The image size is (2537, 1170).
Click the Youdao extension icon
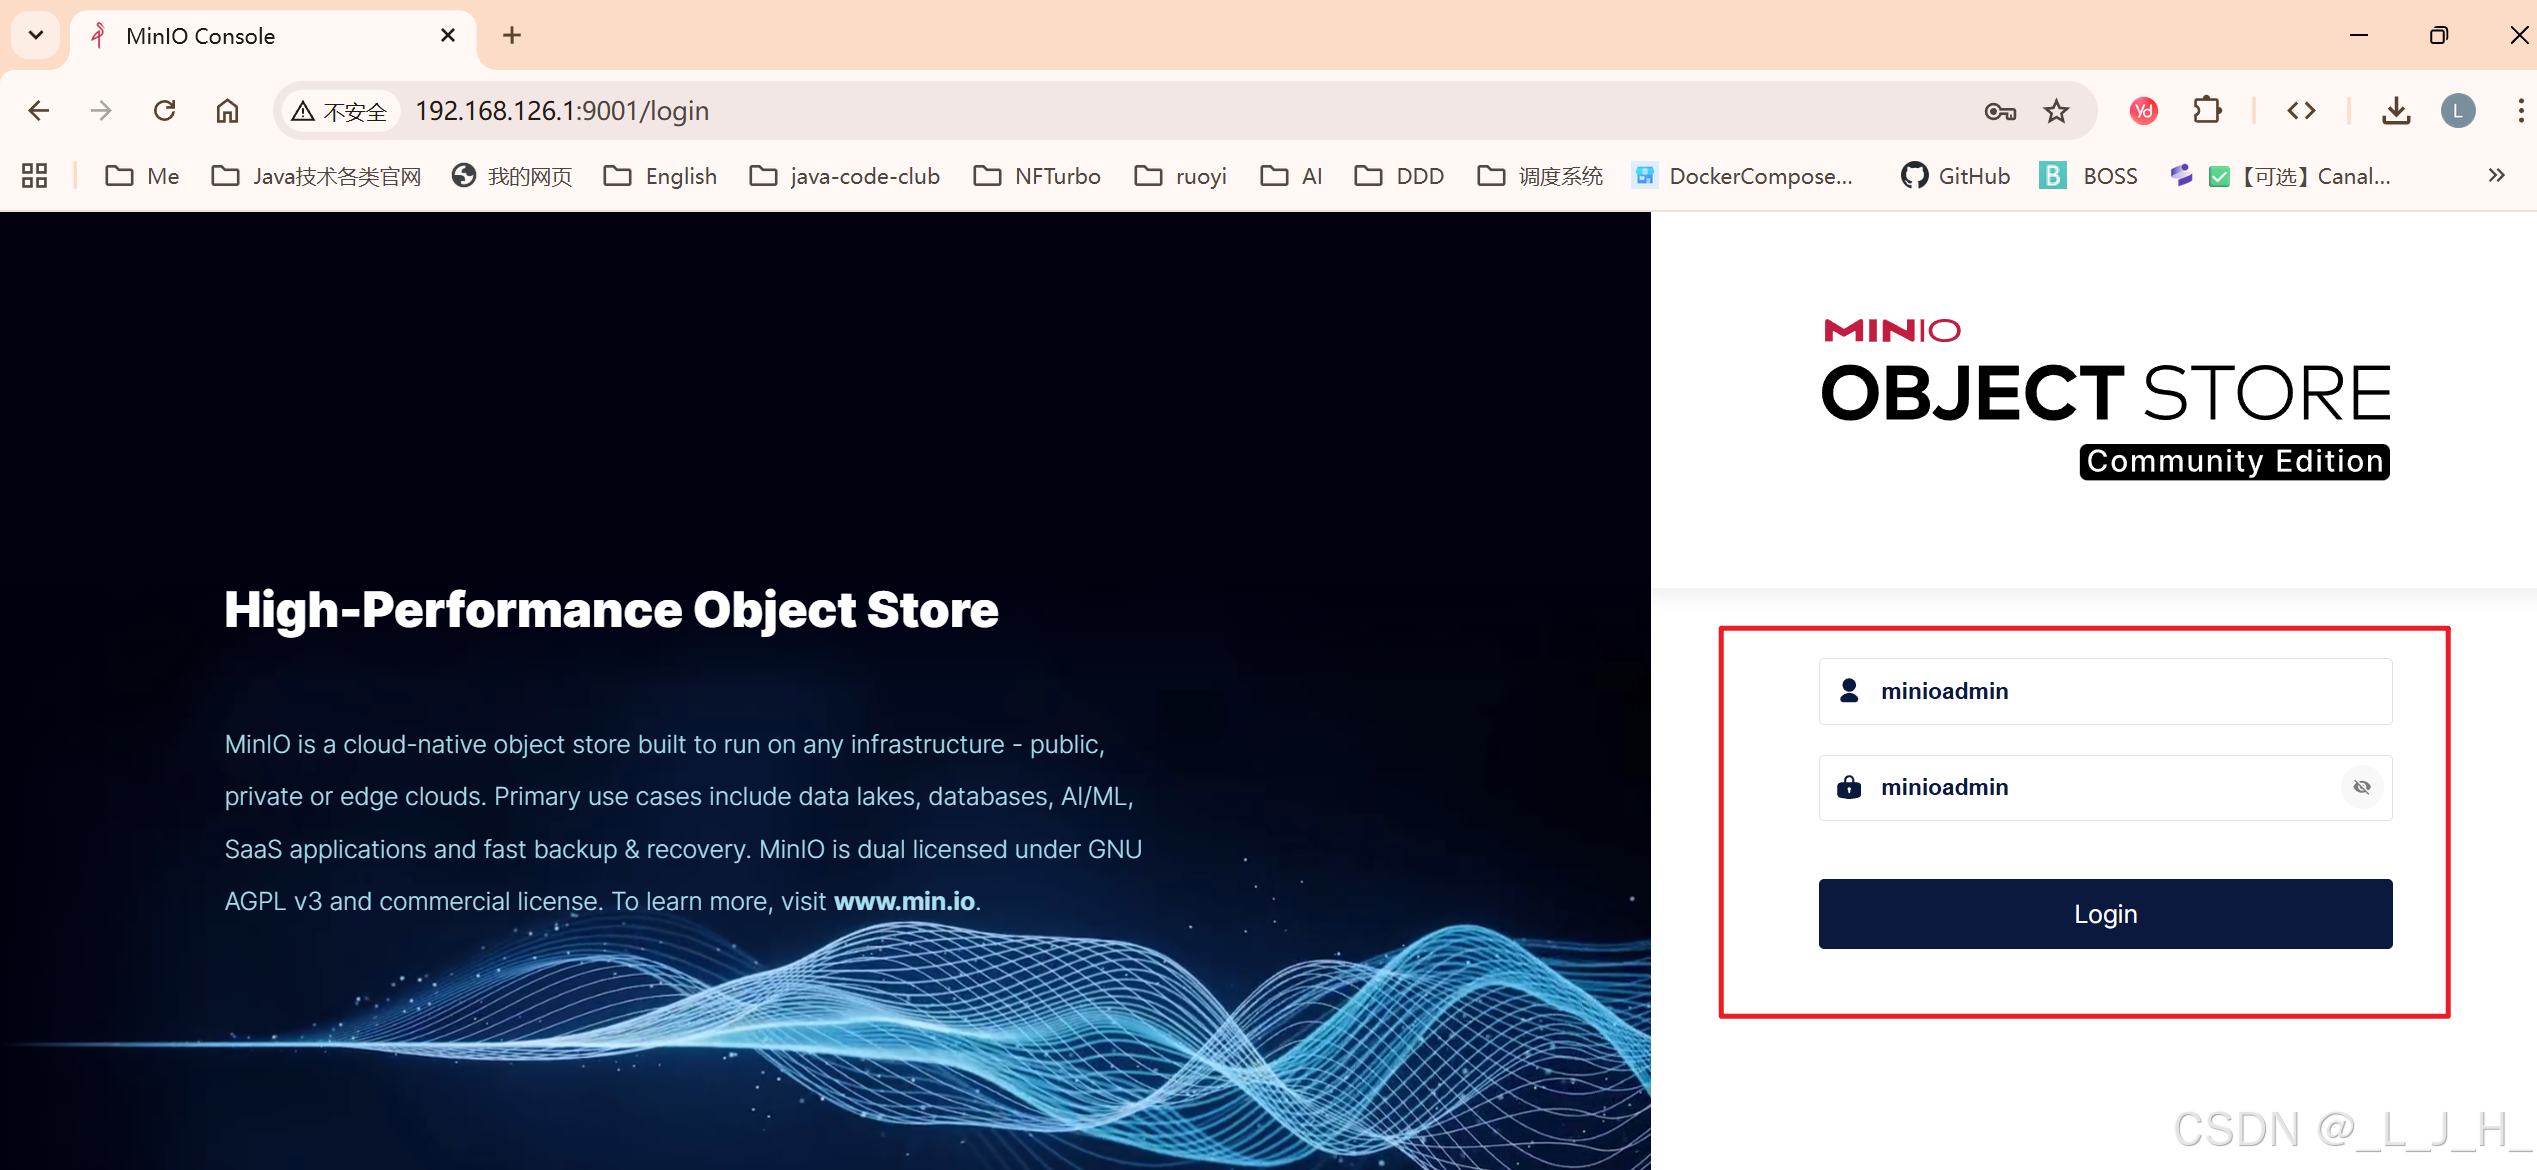point(2143,111)
